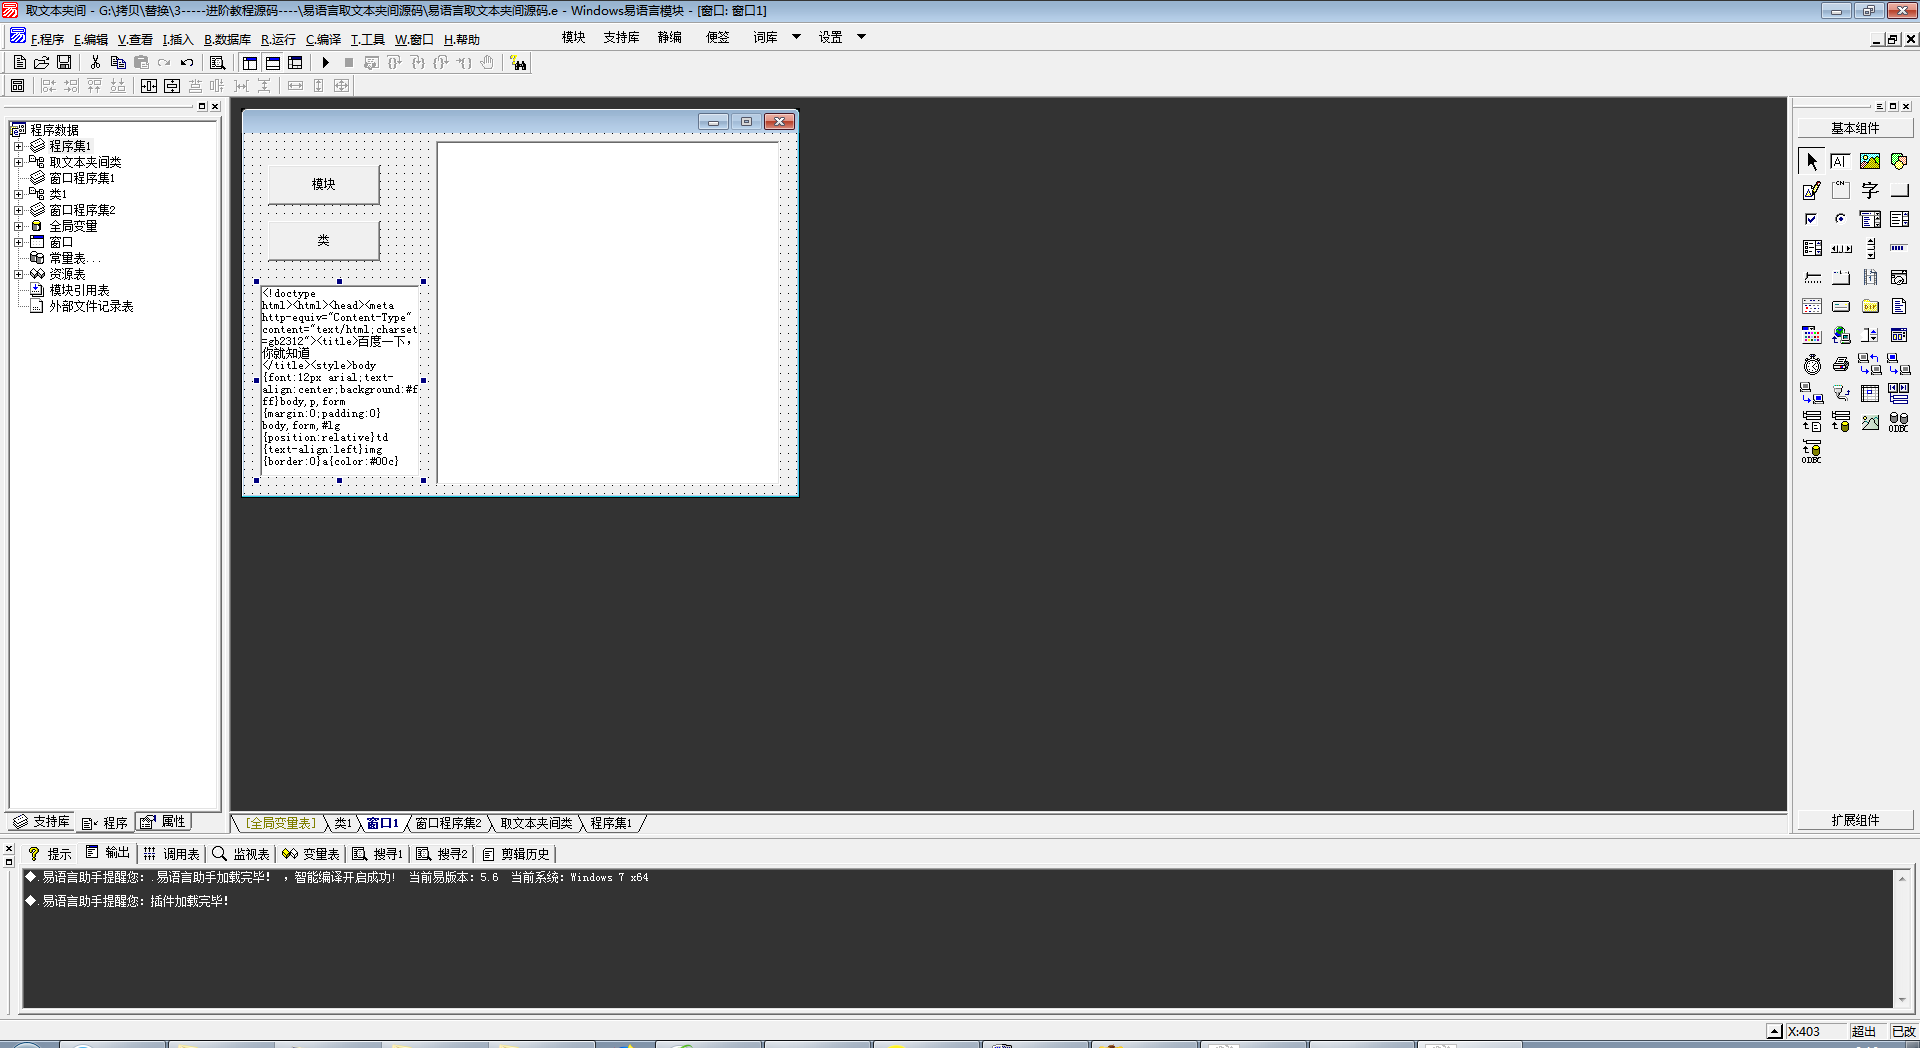This screenshot has height=1048, width=1920.
Task: Select the printer component icon
Action: coord(1840,365)
